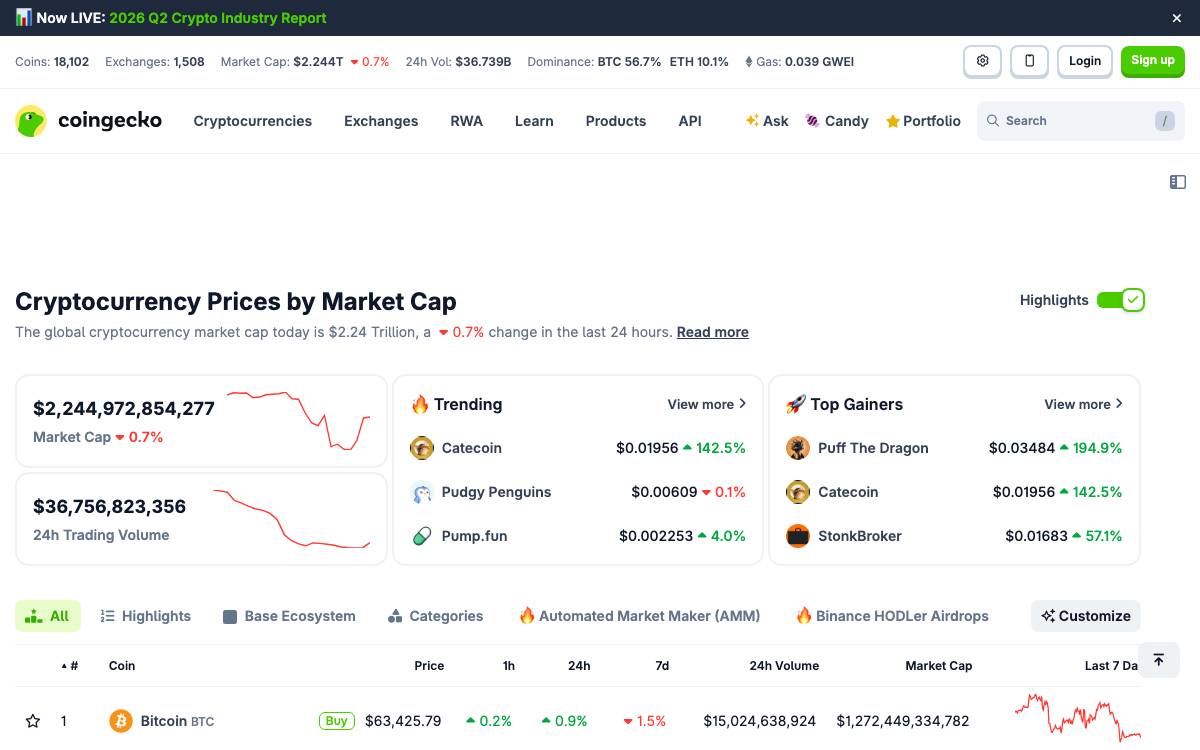Click the Puff The Dragon coin icon
The height and width of the screenshot is (750, 1200).
(x=798, y=448)
